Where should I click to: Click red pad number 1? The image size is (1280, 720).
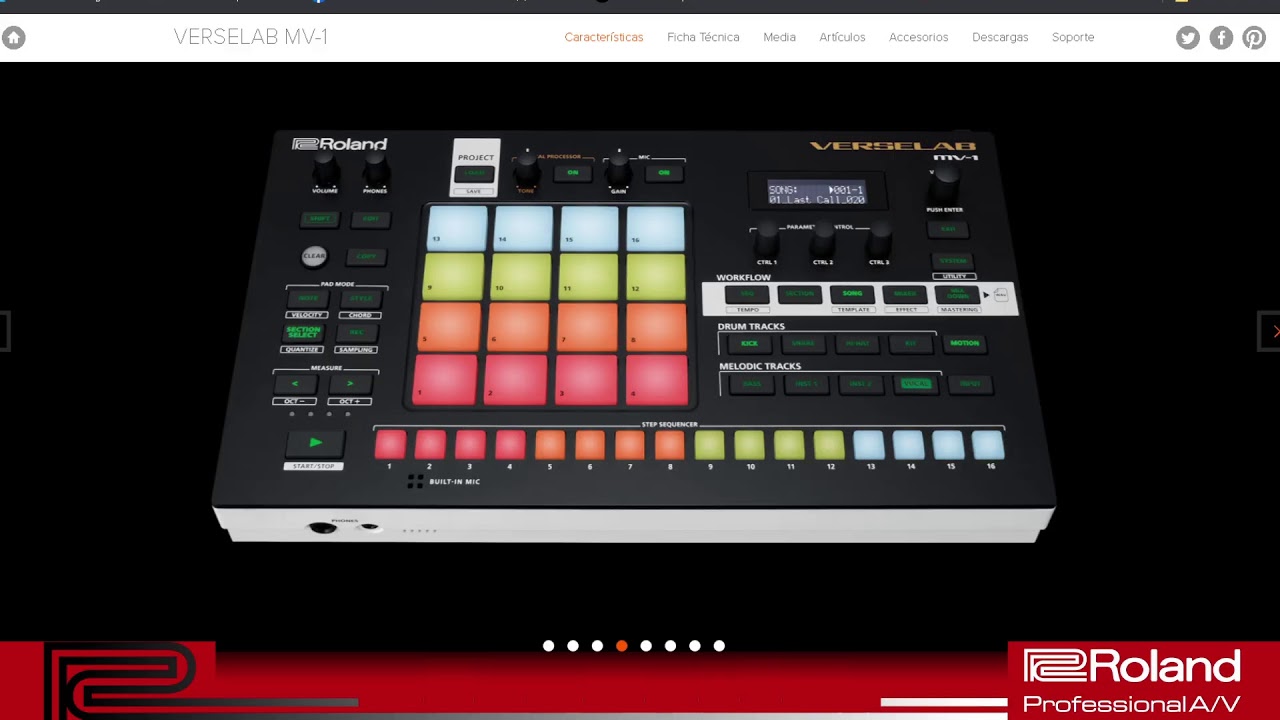(446, 378)
